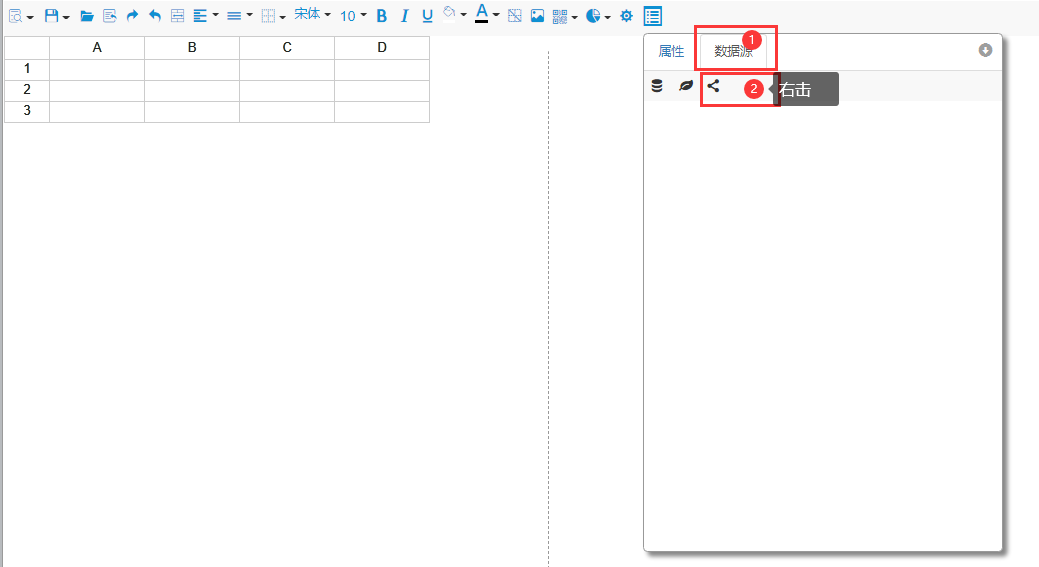This screenshot has height=567, width=1039.
Task: Expand the vertical alignment dropdown arrow
Action: (249, 15)
